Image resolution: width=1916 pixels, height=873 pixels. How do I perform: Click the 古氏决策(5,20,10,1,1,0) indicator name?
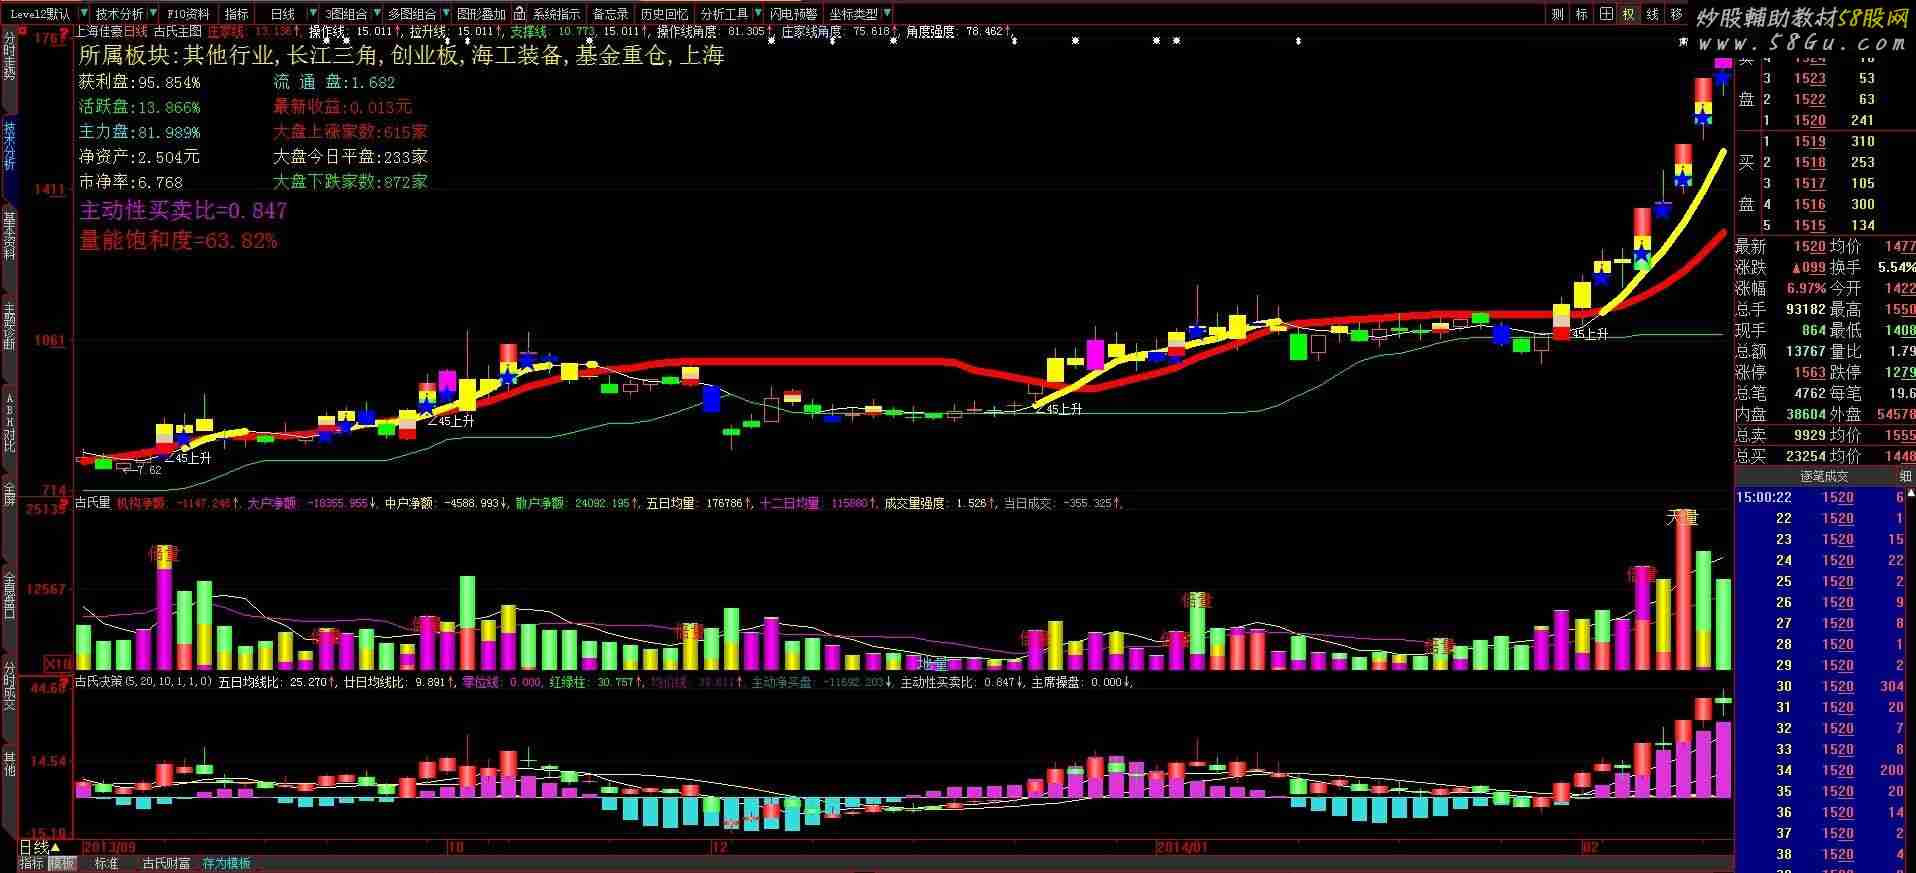pyautogui.click(x=144, y=682)
